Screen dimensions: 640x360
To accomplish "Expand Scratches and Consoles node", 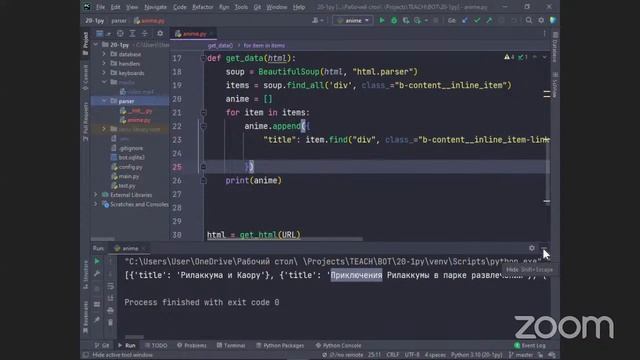I will point(96,204).
